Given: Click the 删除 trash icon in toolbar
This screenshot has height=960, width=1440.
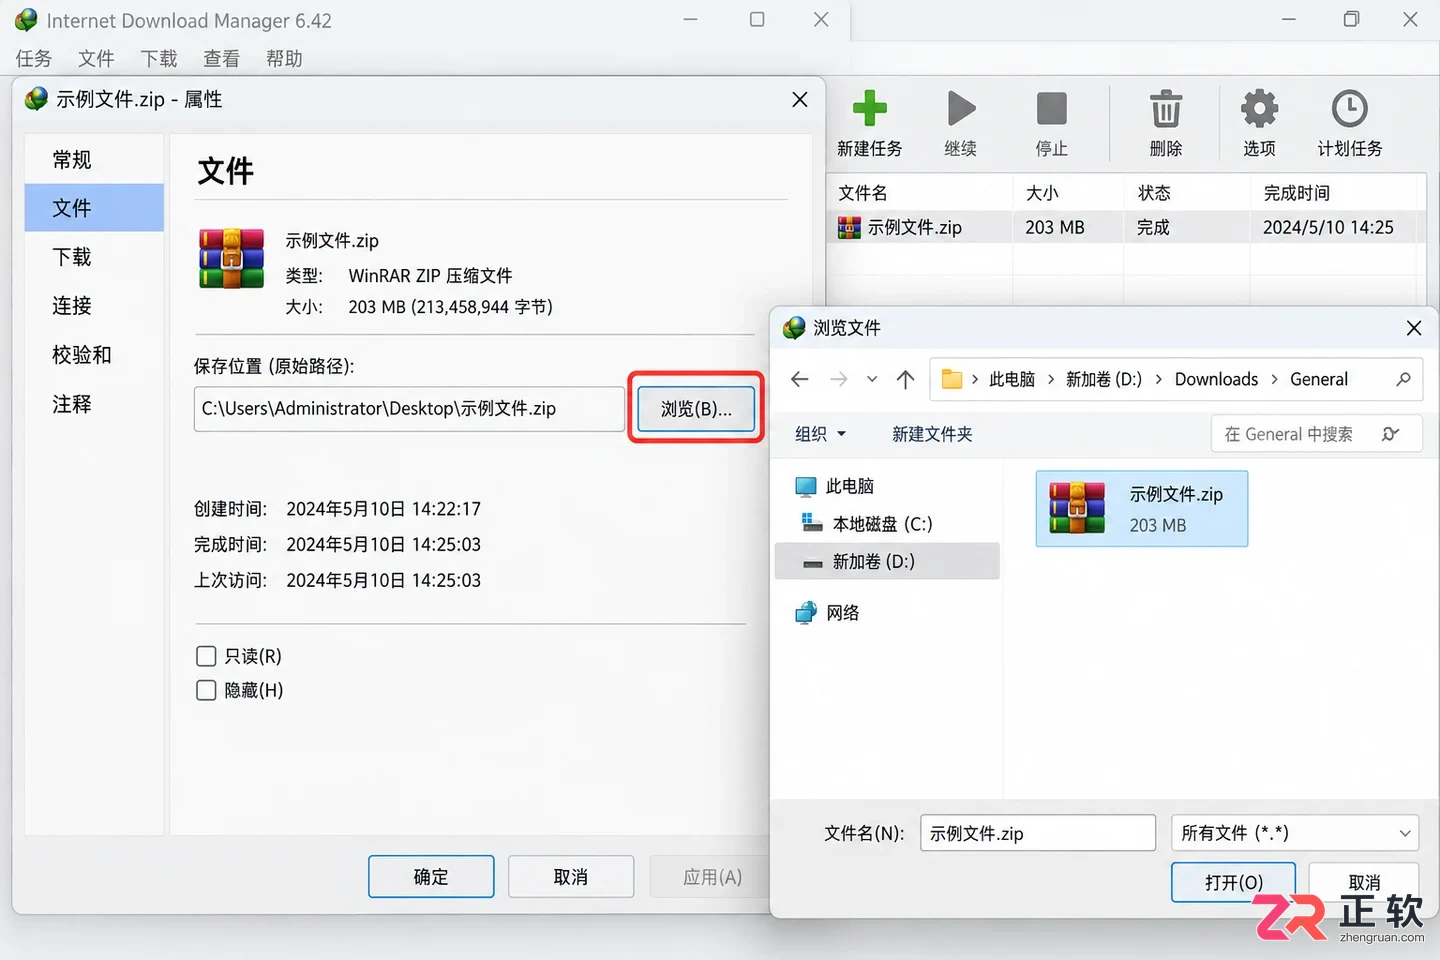Looking at the screenshot, I should (1166, 108).
